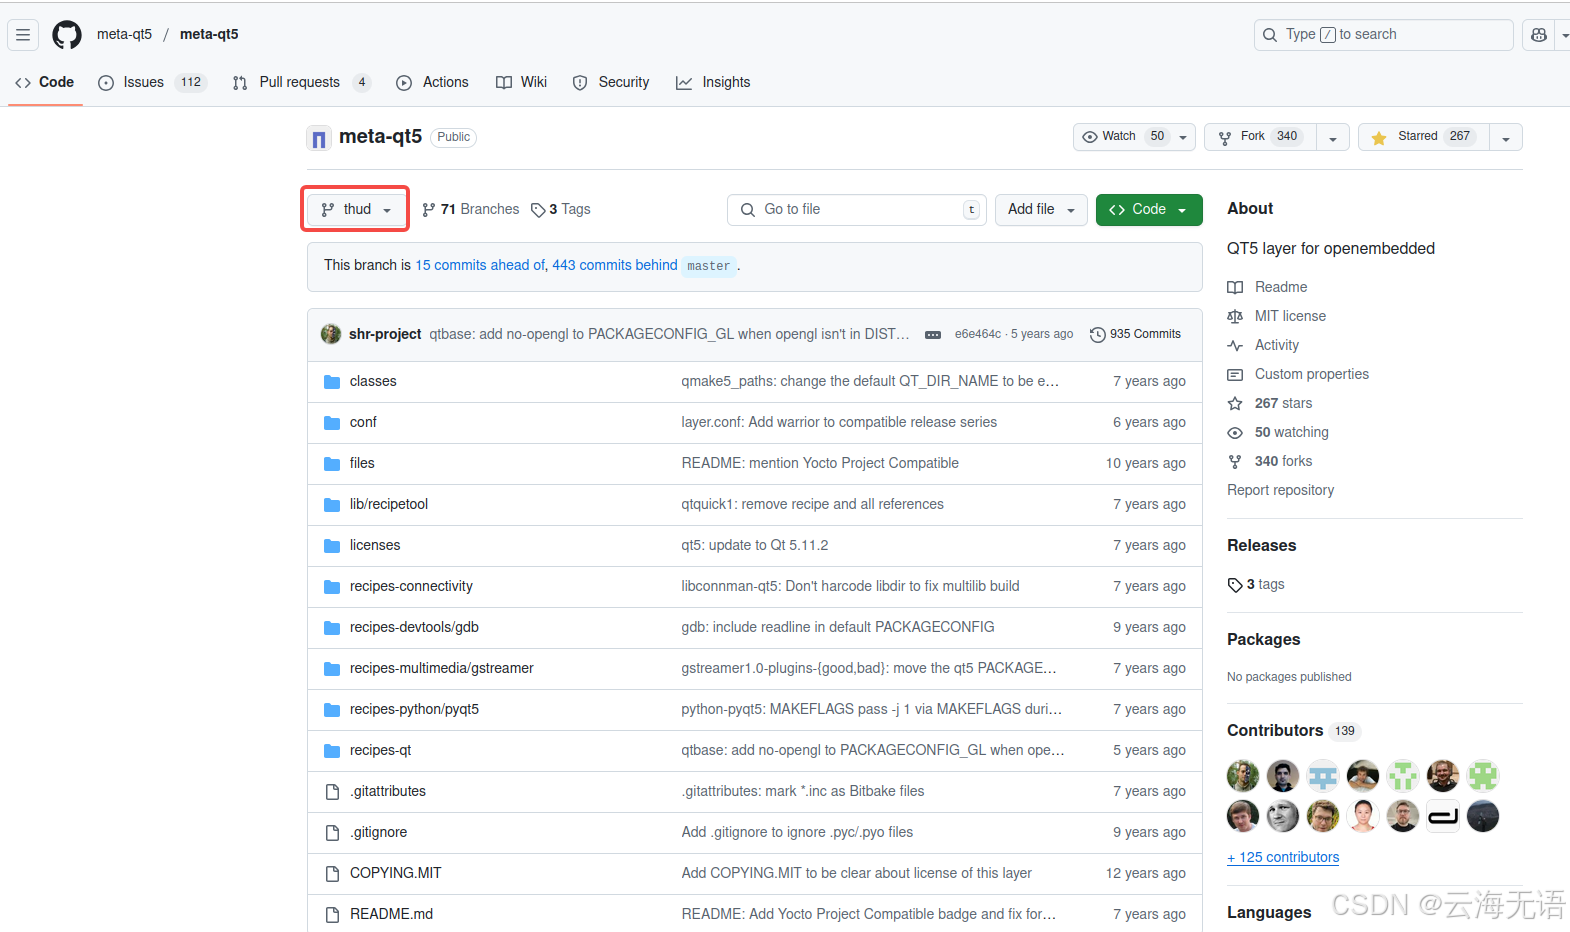Go to GitHub home via Octocat logo
This screenshot has width=1570, height=932.
tap(67, 34)
